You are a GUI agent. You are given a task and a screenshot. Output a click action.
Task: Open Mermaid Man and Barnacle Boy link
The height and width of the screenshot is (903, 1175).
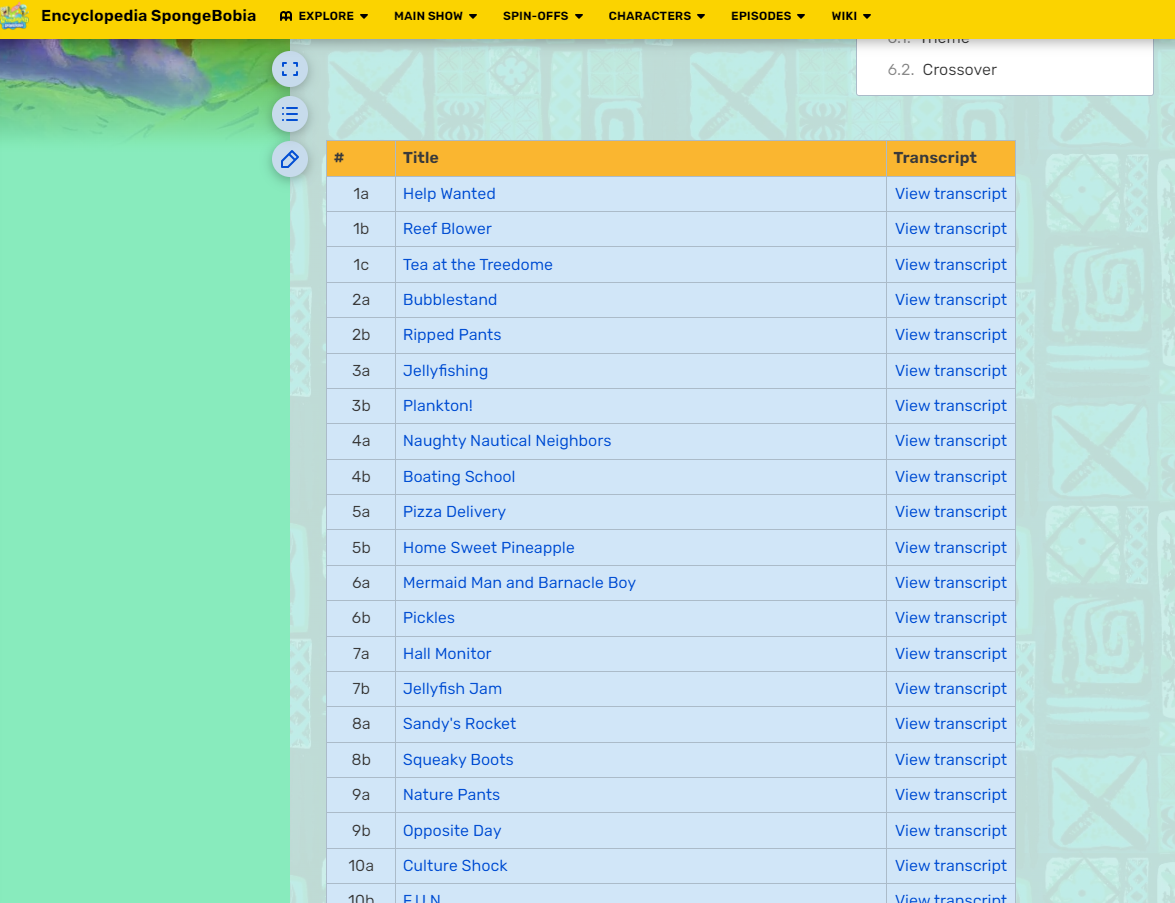(x=519, y=583)
